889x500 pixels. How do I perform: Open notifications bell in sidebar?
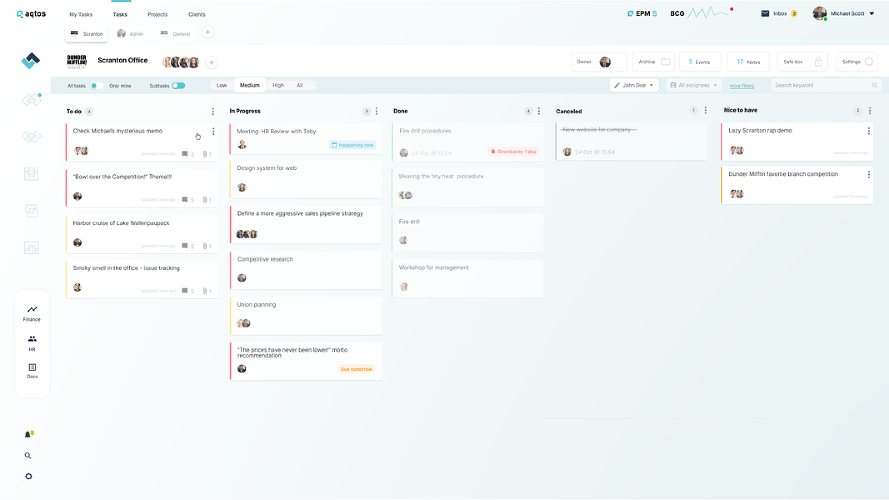[28, 434]
